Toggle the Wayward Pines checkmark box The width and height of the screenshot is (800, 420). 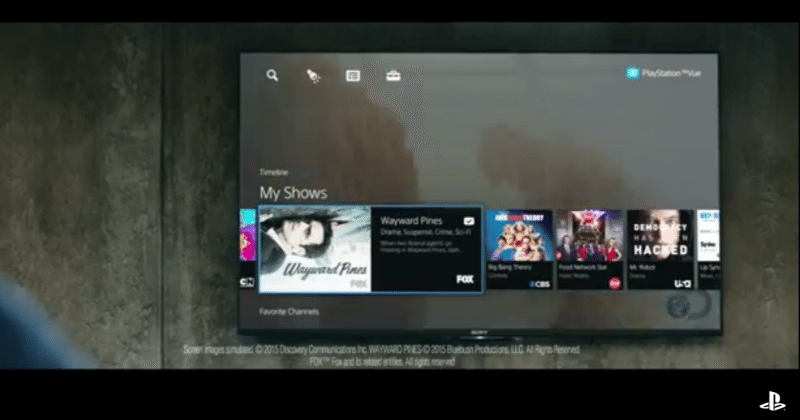[469, 221]
